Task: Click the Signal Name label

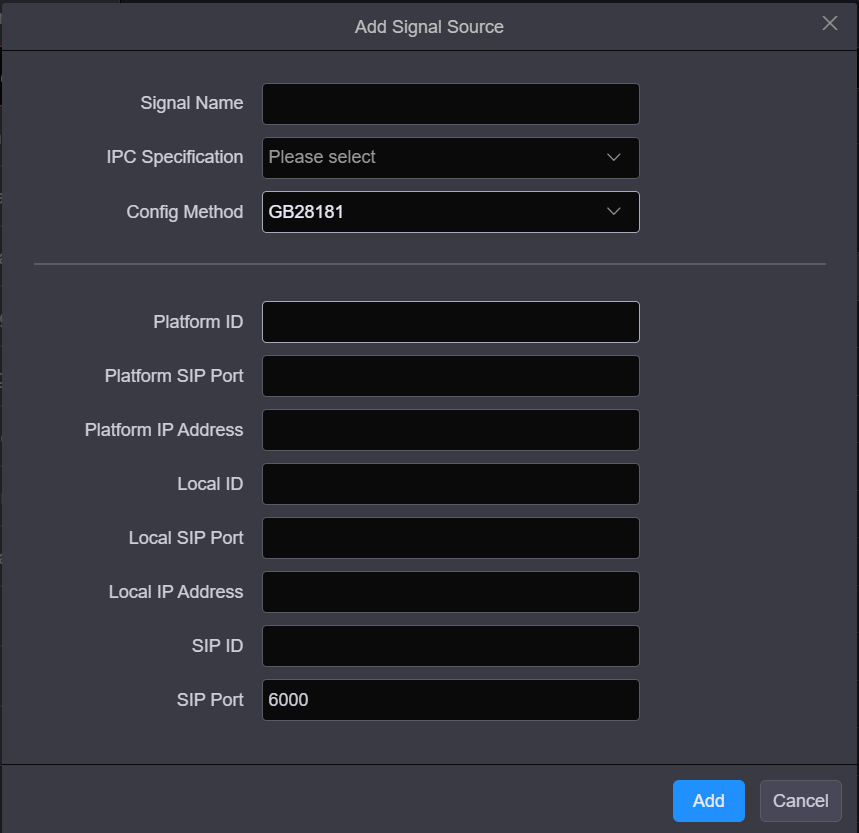Action: [x=191, y=103]
